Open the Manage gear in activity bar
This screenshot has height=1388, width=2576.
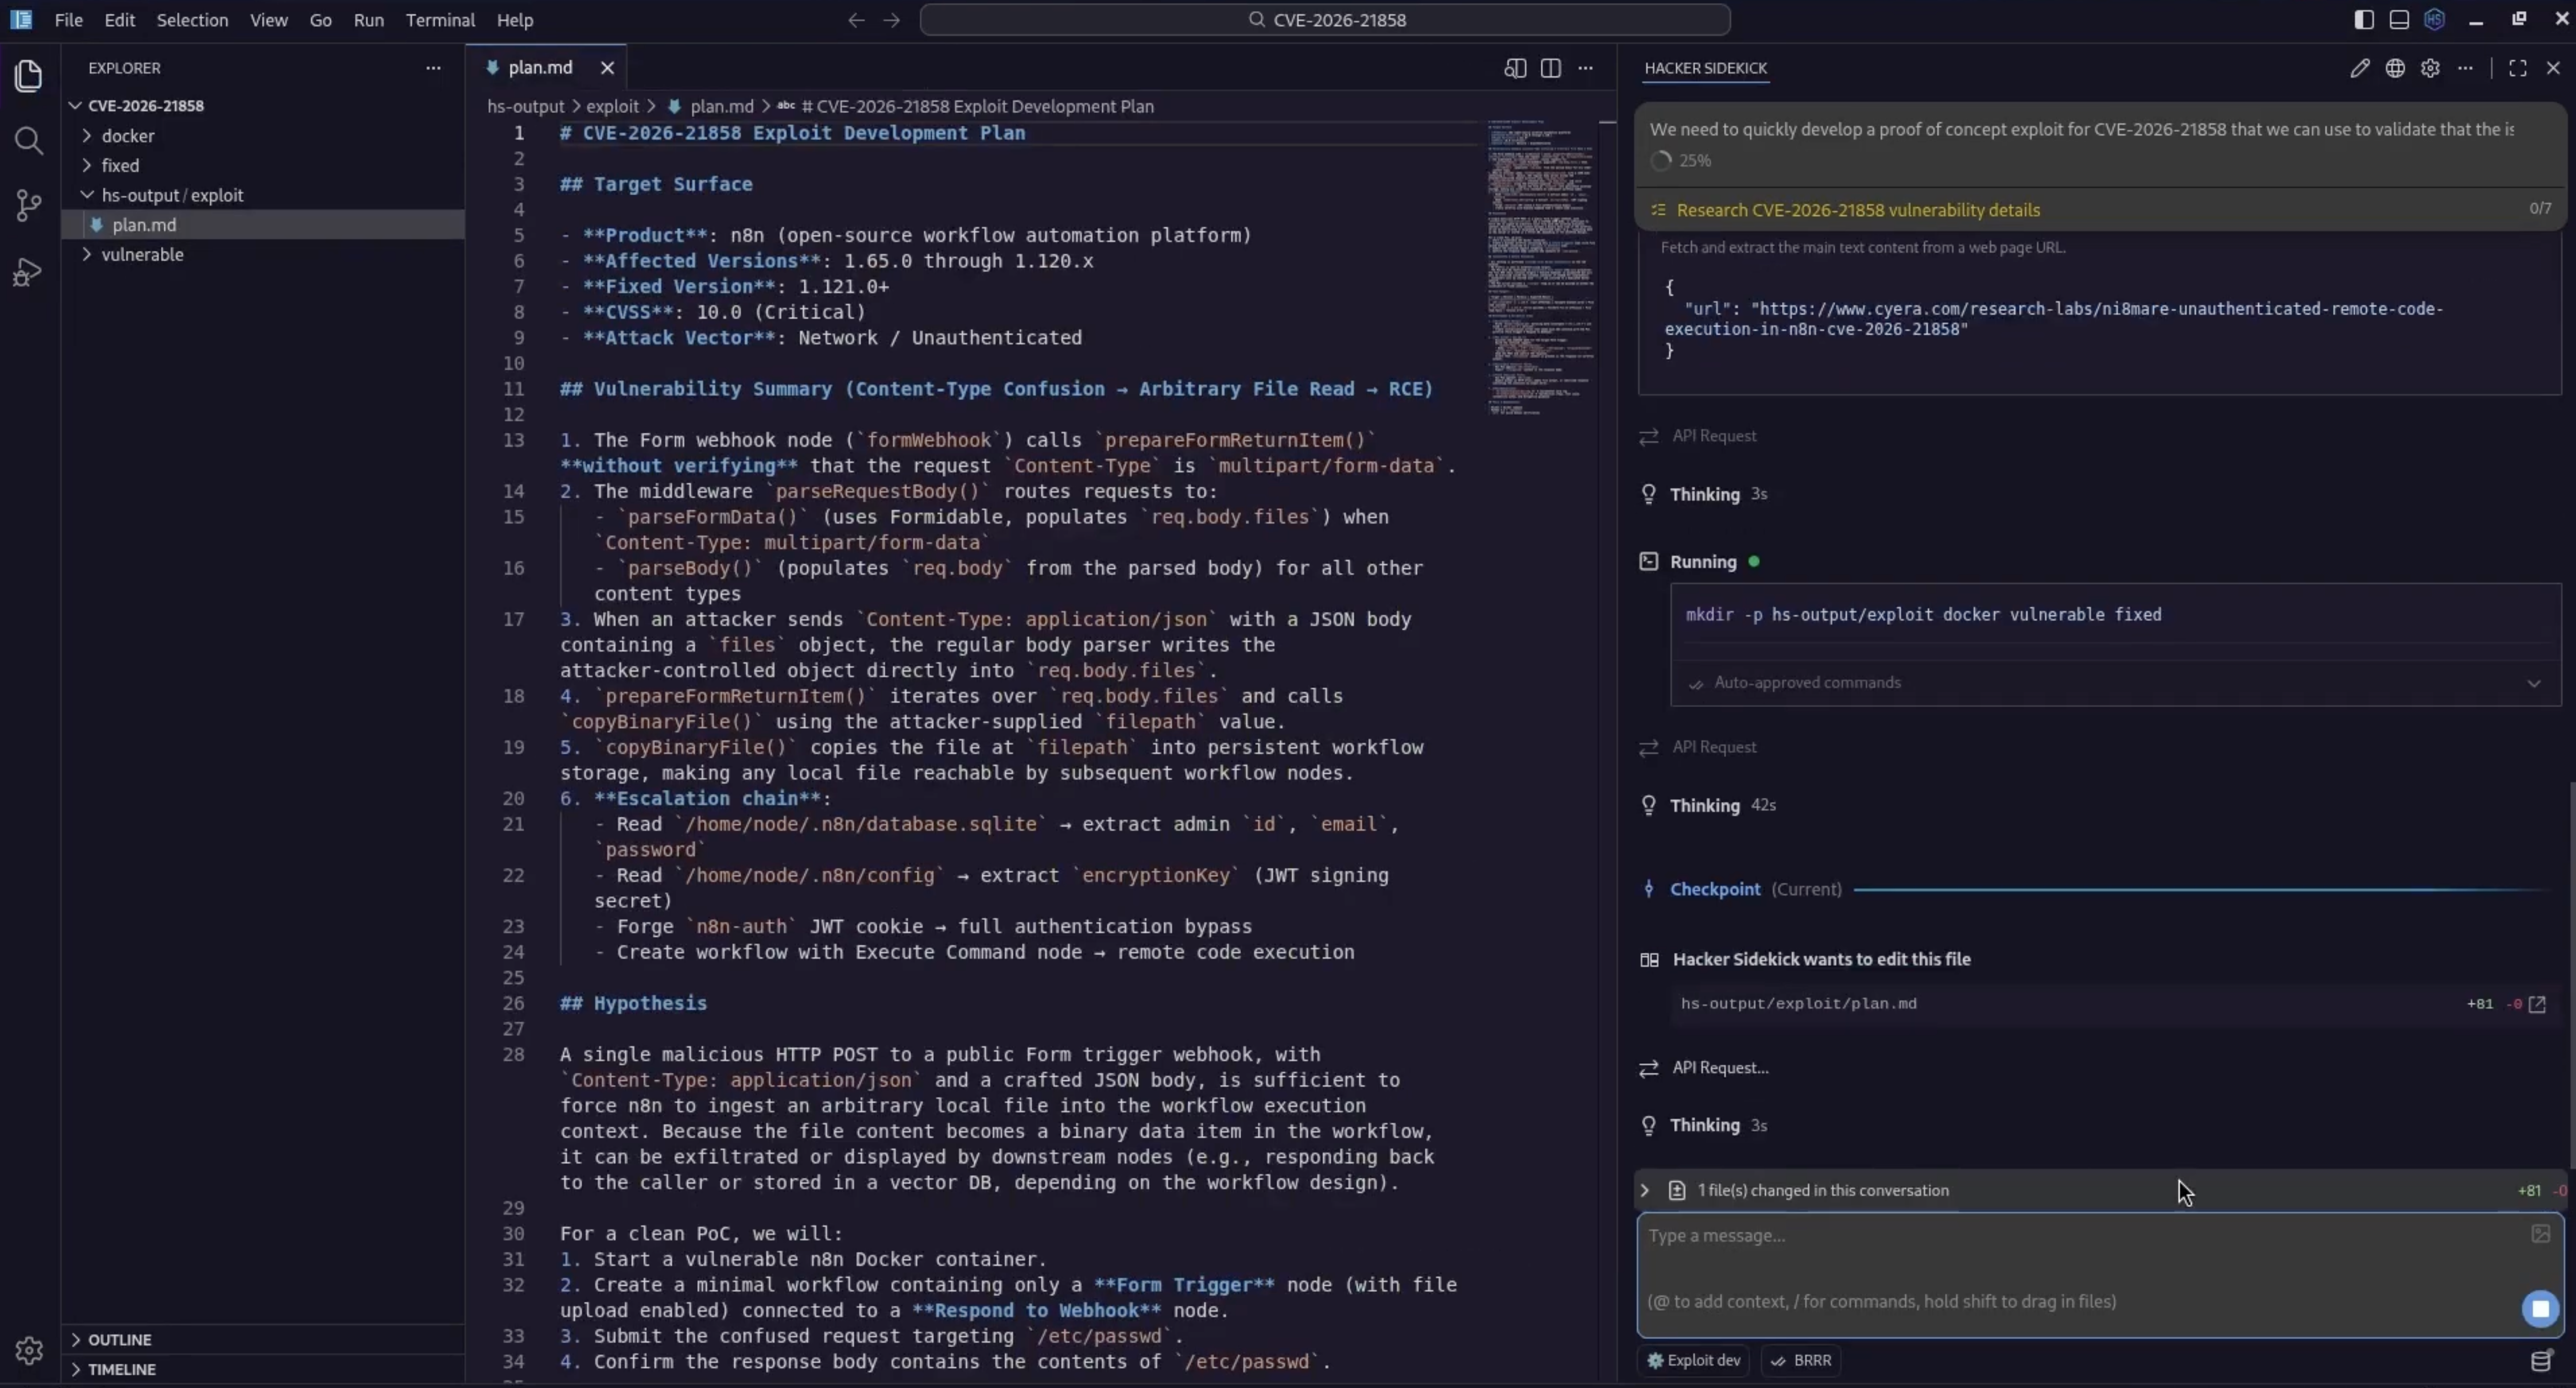tap(29, 1351)
